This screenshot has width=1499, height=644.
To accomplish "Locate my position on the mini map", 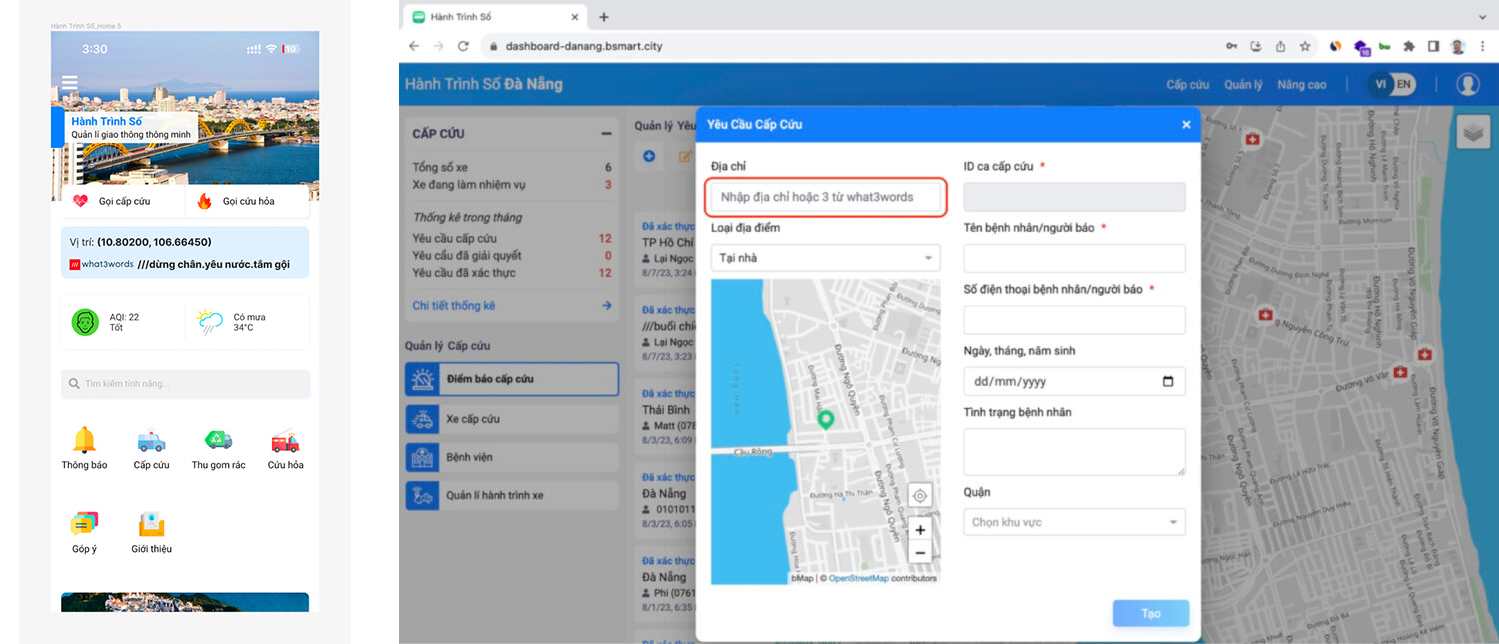I will (920, 495).
